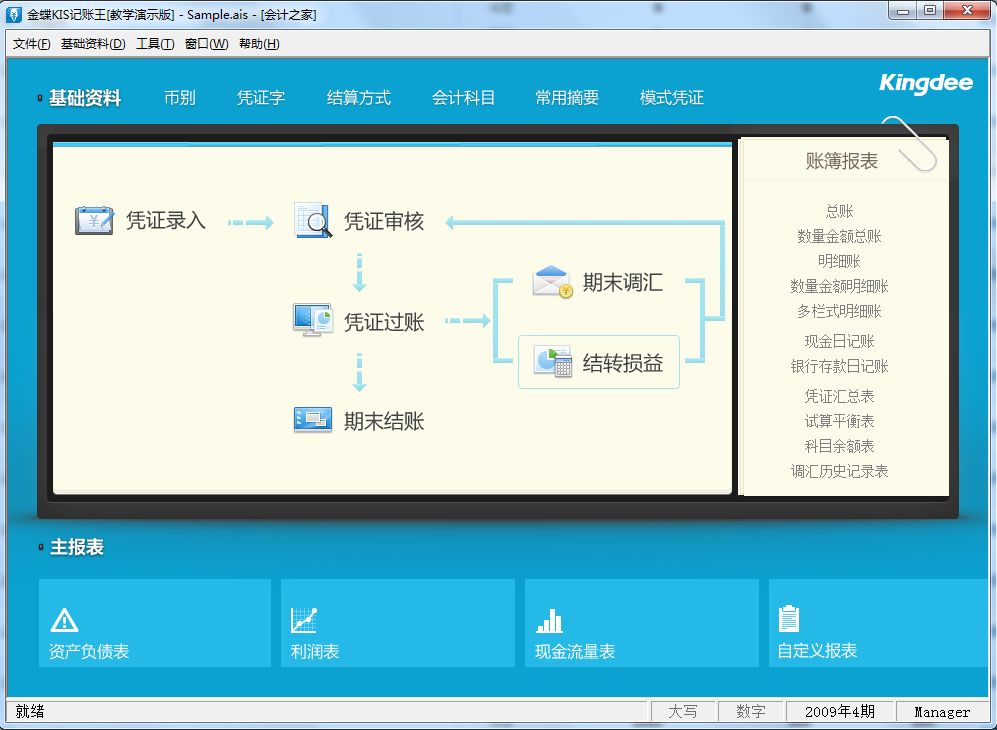Open 结转损益 calculator icon
Image resolution: width=997 pixels, height=730 pixels.
(552, 362)
